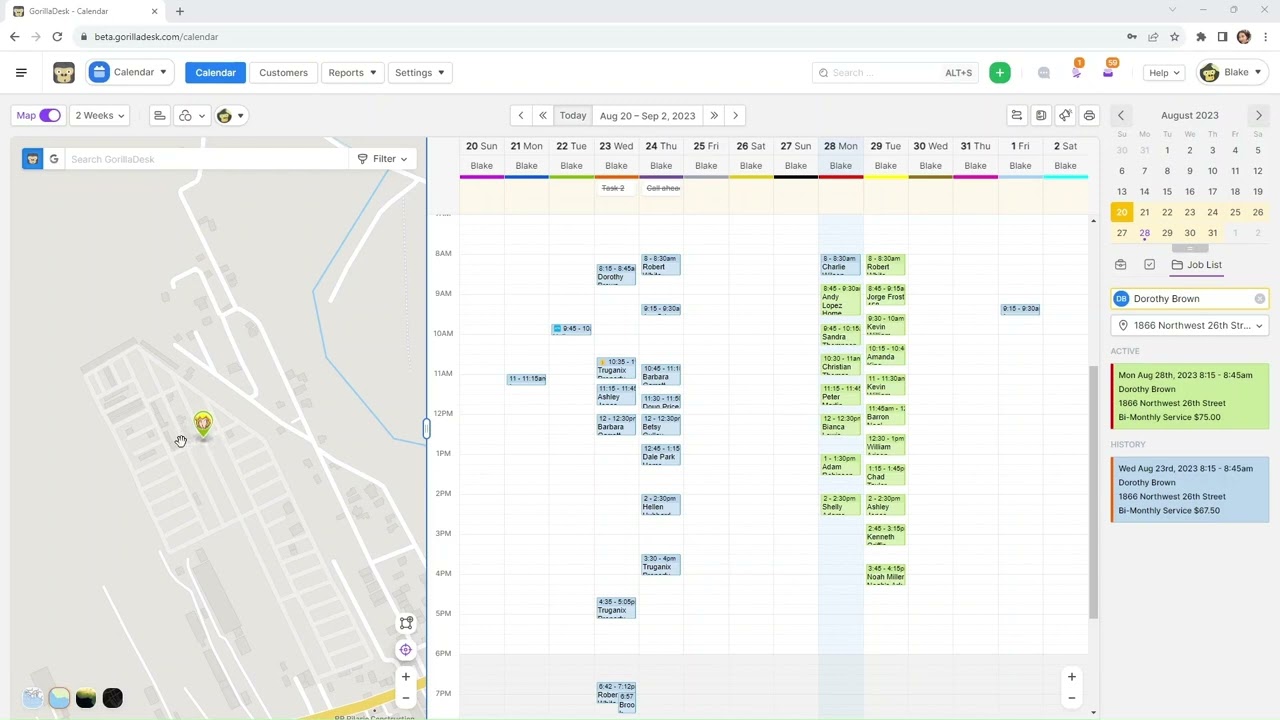
Task: Print the calendar with printer icon
Action: click(x=1089, y=115)
